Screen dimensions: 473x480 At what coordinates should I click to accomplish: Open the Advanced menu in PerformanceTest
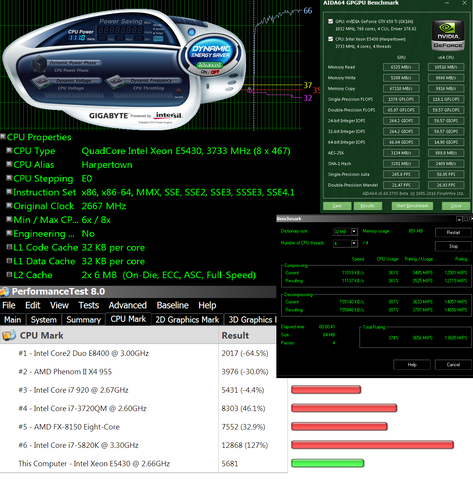pos(128,305)
